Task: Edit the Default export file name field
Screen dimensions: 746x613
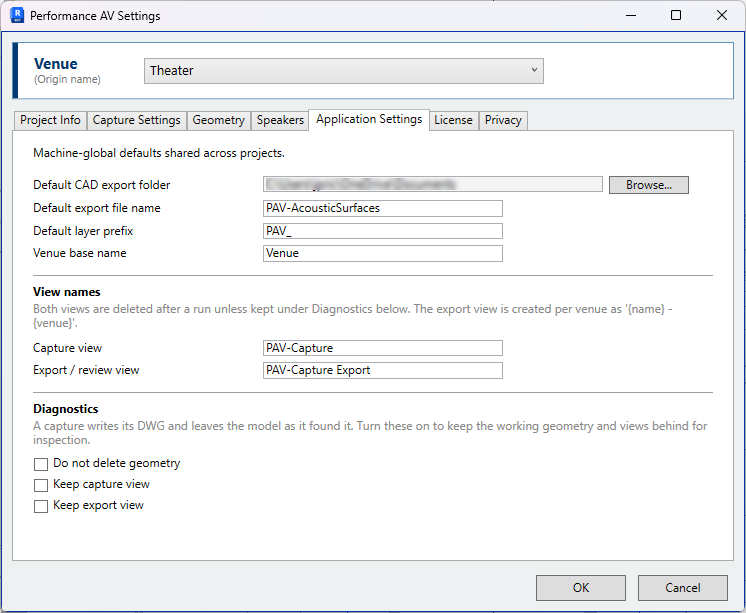Action: [383, 208]
